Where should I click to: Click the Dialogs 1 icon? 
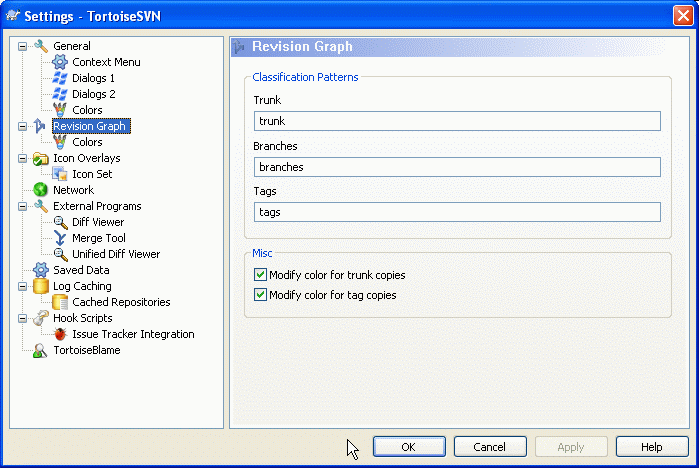point(60,78)
